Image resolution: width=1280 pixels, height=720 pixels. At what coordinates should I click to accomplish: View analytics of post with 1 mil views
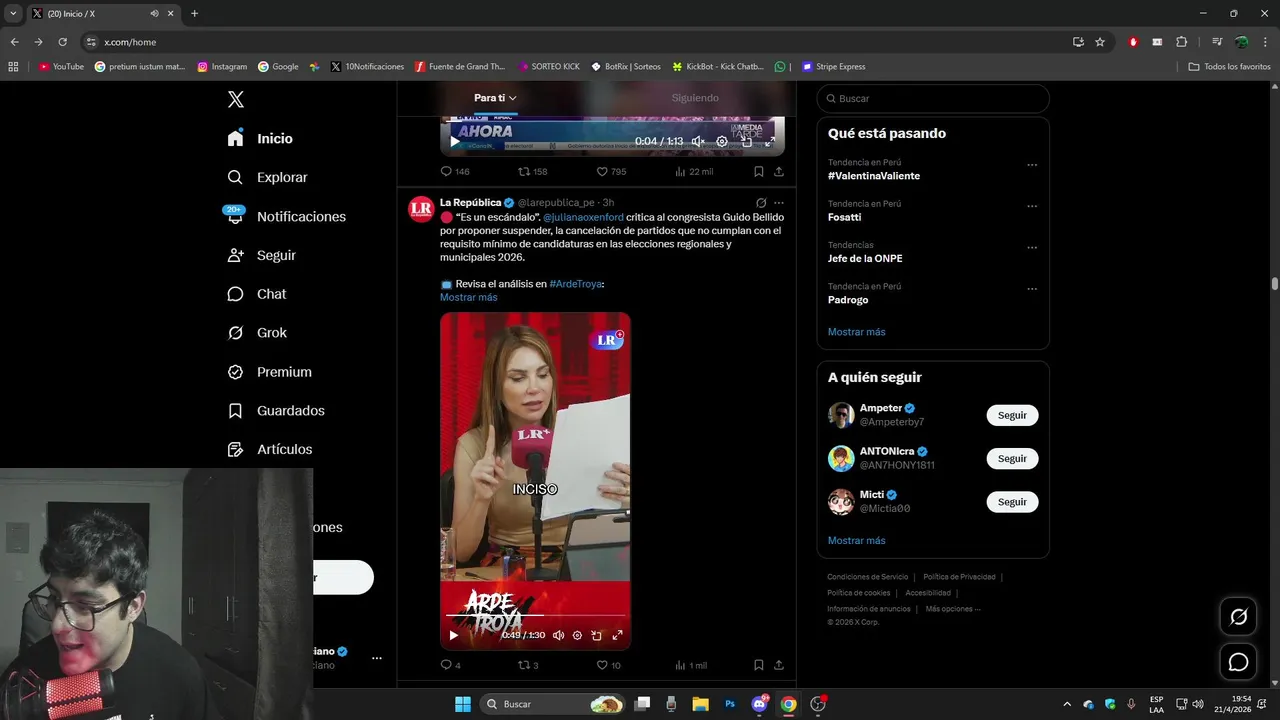(x=691, y=665)
